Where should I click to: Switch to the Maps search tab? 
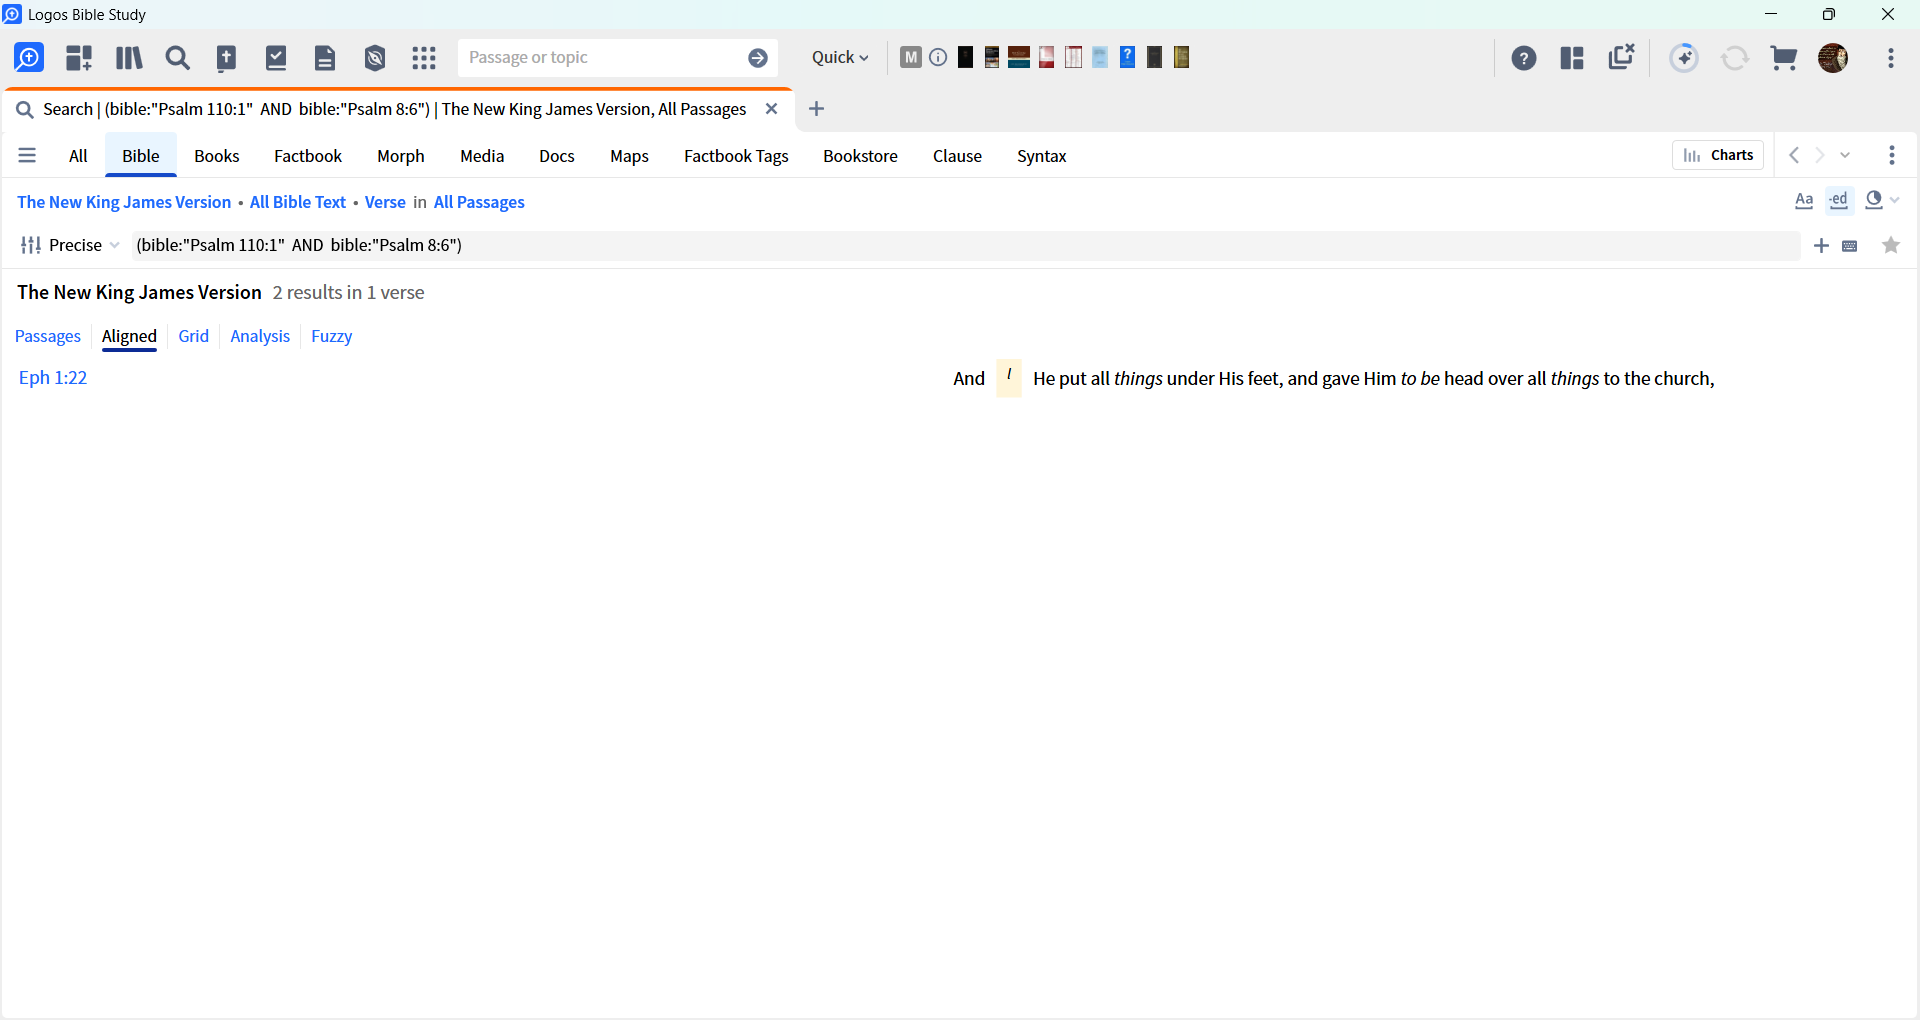630,156
